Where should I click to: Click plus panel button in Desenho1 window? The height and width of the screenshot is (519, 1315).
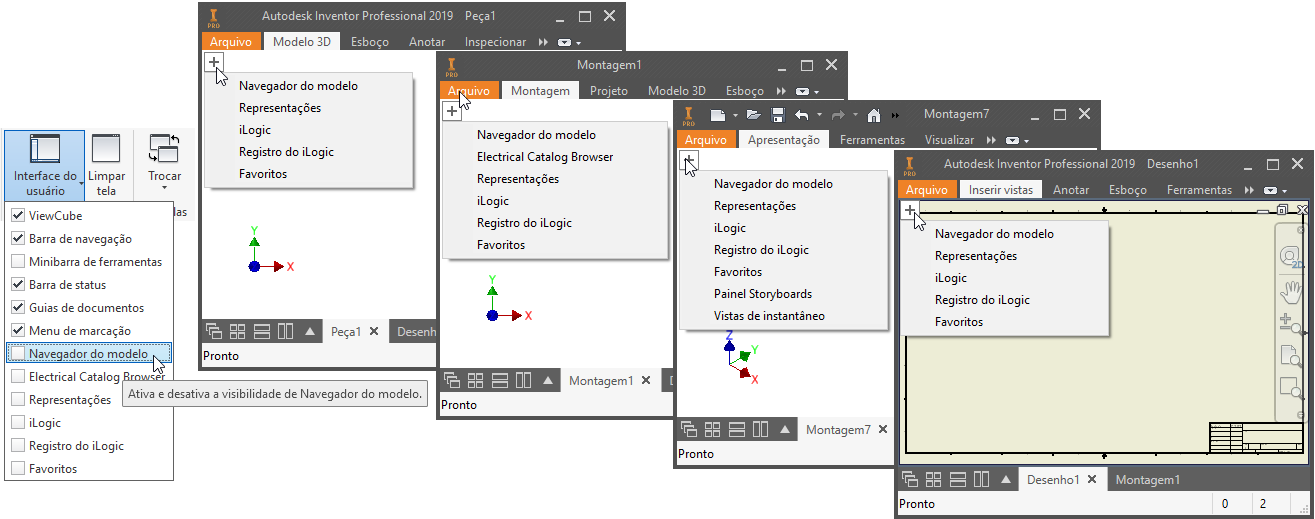(909, 210)
